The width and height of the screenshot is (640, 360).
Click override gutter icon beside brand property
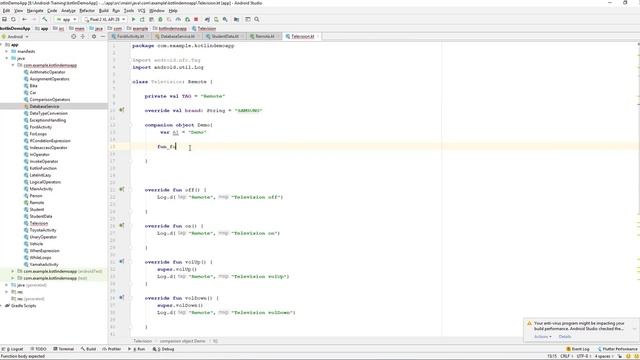[x=122, y=110]
